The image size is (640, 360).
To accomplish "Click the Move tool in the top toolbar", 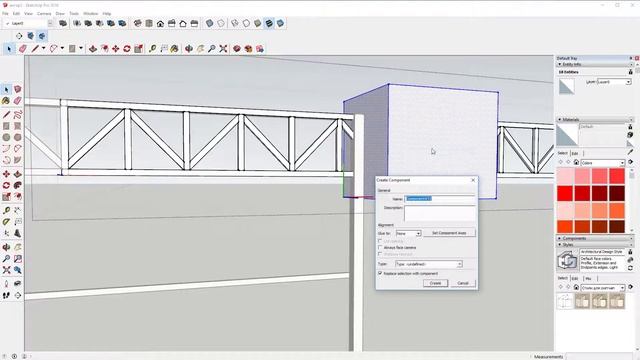I will (x=116, y=49).
